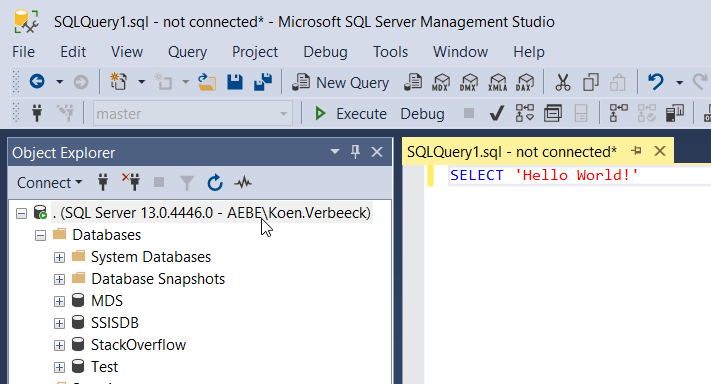
Task: Collapse the SQL Server 13.0.4446.0 node
Action: [21, 213]
